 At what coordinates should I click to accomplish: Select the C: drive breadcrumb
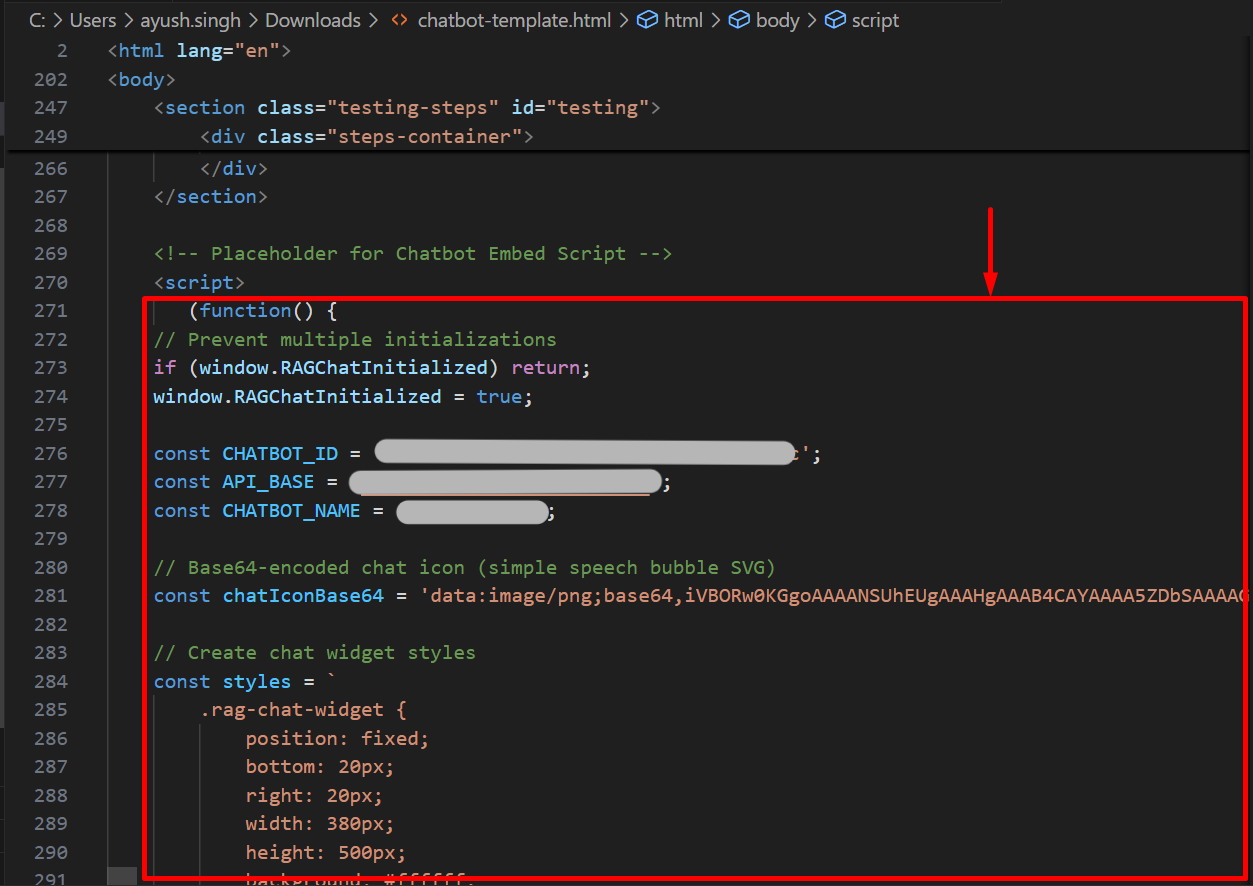[38, 20]
